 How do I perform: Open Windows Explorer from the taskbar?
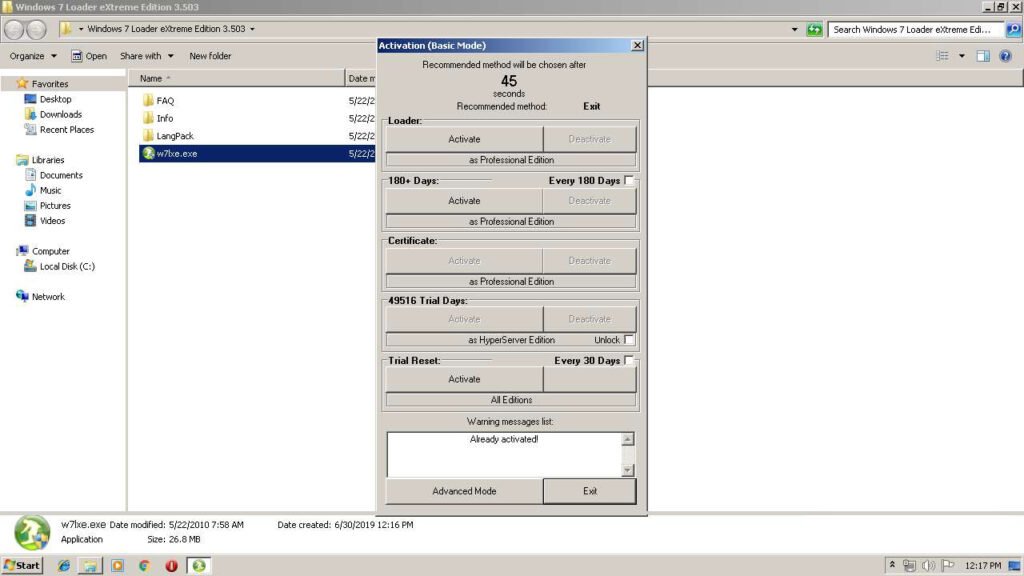coord(88,565)
